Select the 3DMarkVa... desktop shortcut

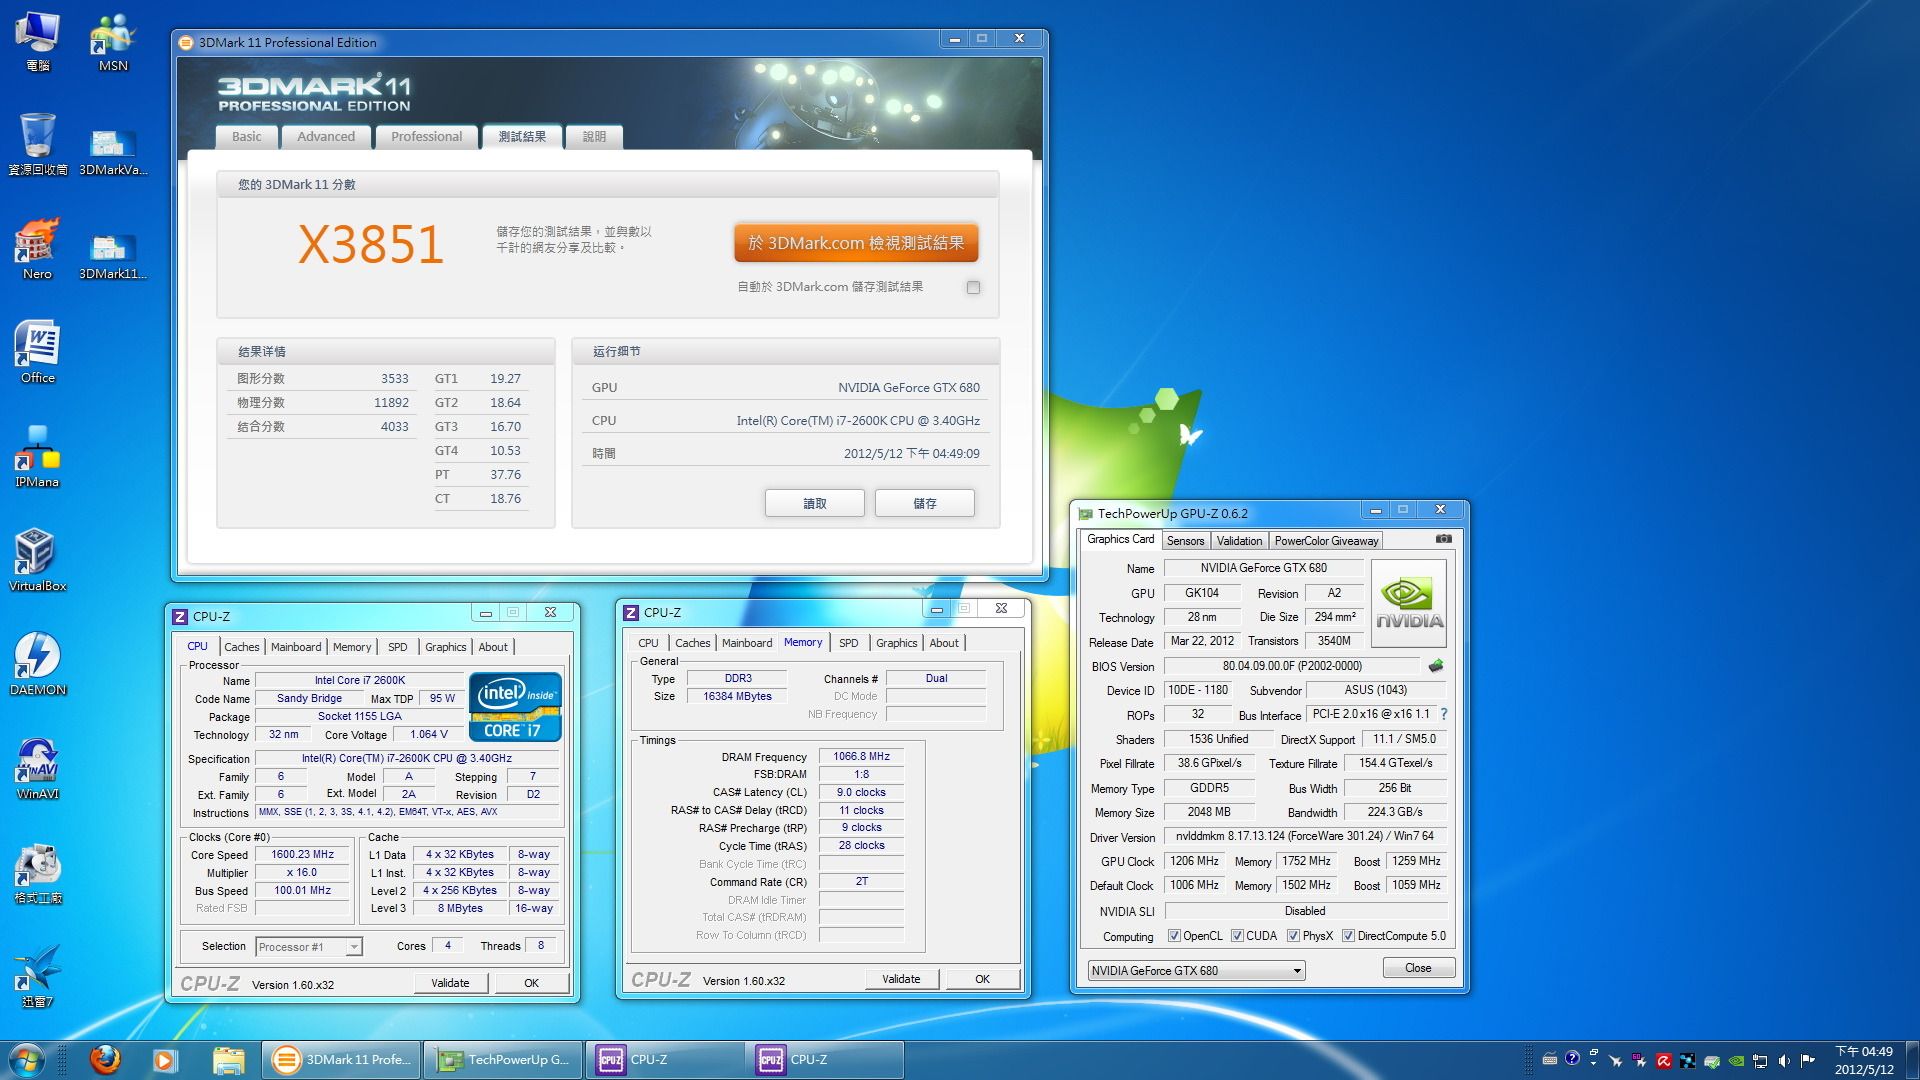(x=113, y=153)
